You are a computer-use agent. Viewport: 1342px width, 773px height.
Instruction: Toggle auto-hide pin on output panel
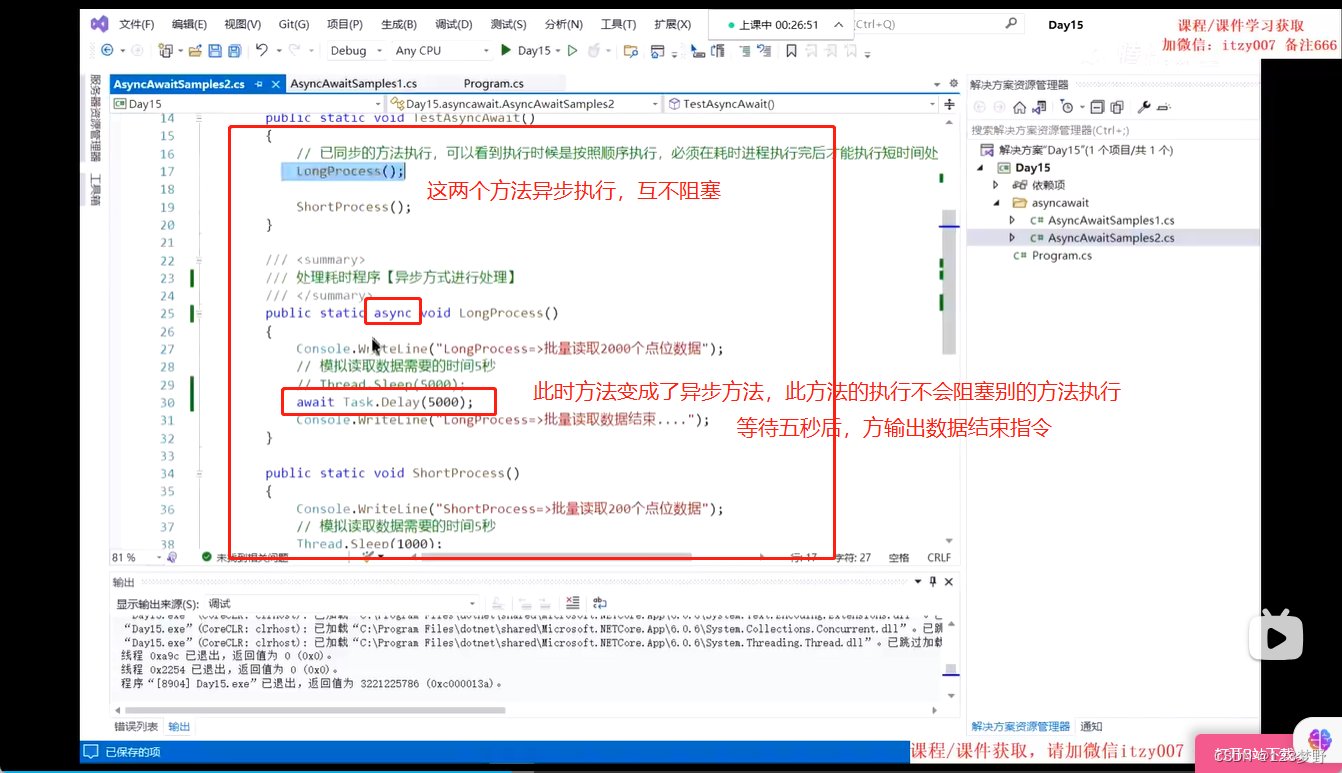[x=933, y=582]
